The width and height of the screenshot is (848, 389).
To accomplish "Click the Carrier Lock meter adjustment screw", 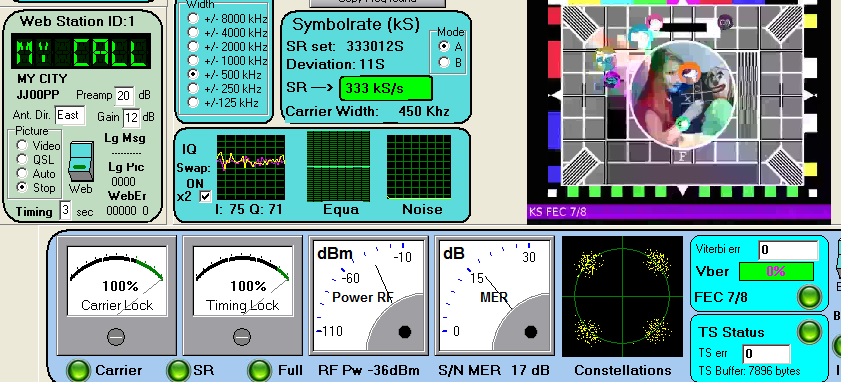I will click(x=116, y=337).
